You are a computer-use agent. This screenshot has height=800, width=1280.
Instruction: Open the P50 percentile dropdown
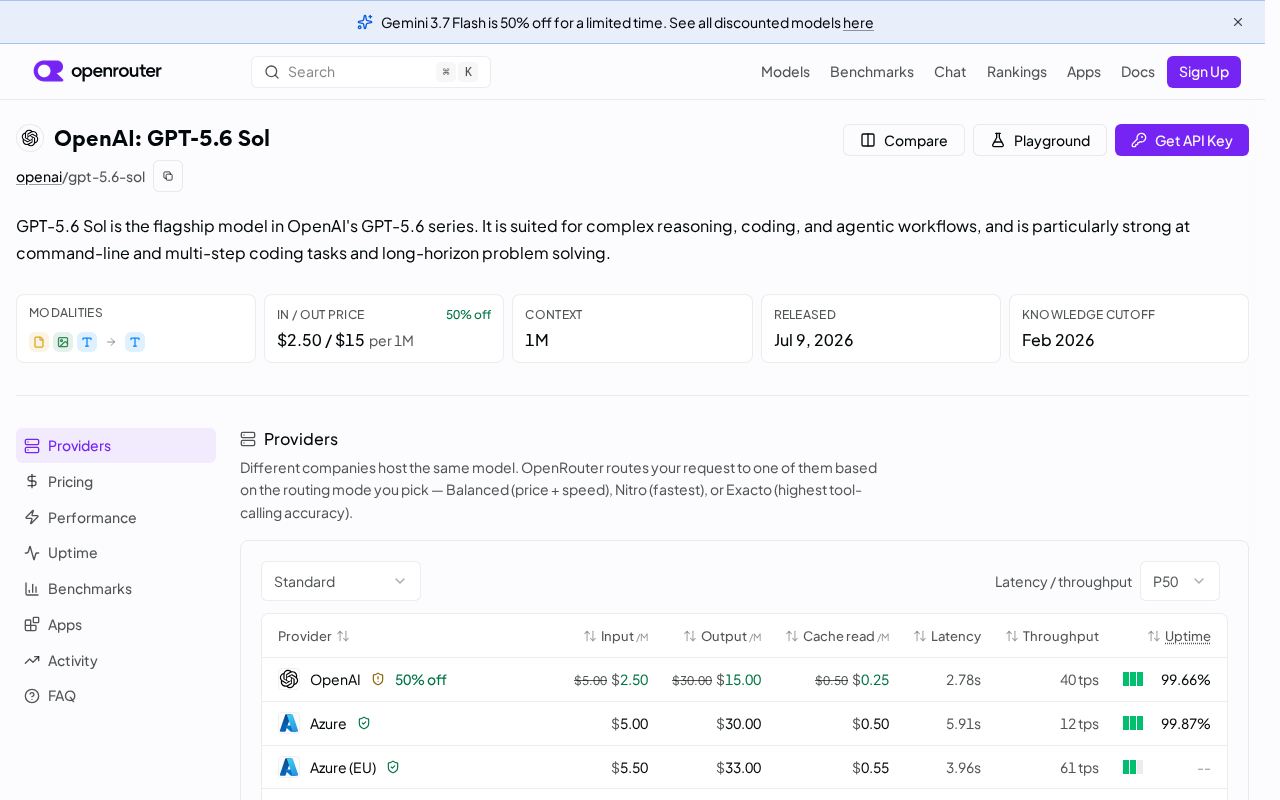pyautogui.click(x=1180, y=581)
